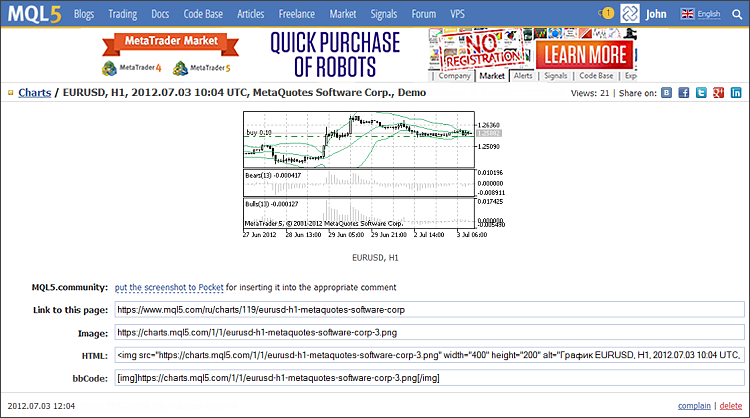Open Docs section
Viewport: 750px width, 418px height.
point(160,14)
